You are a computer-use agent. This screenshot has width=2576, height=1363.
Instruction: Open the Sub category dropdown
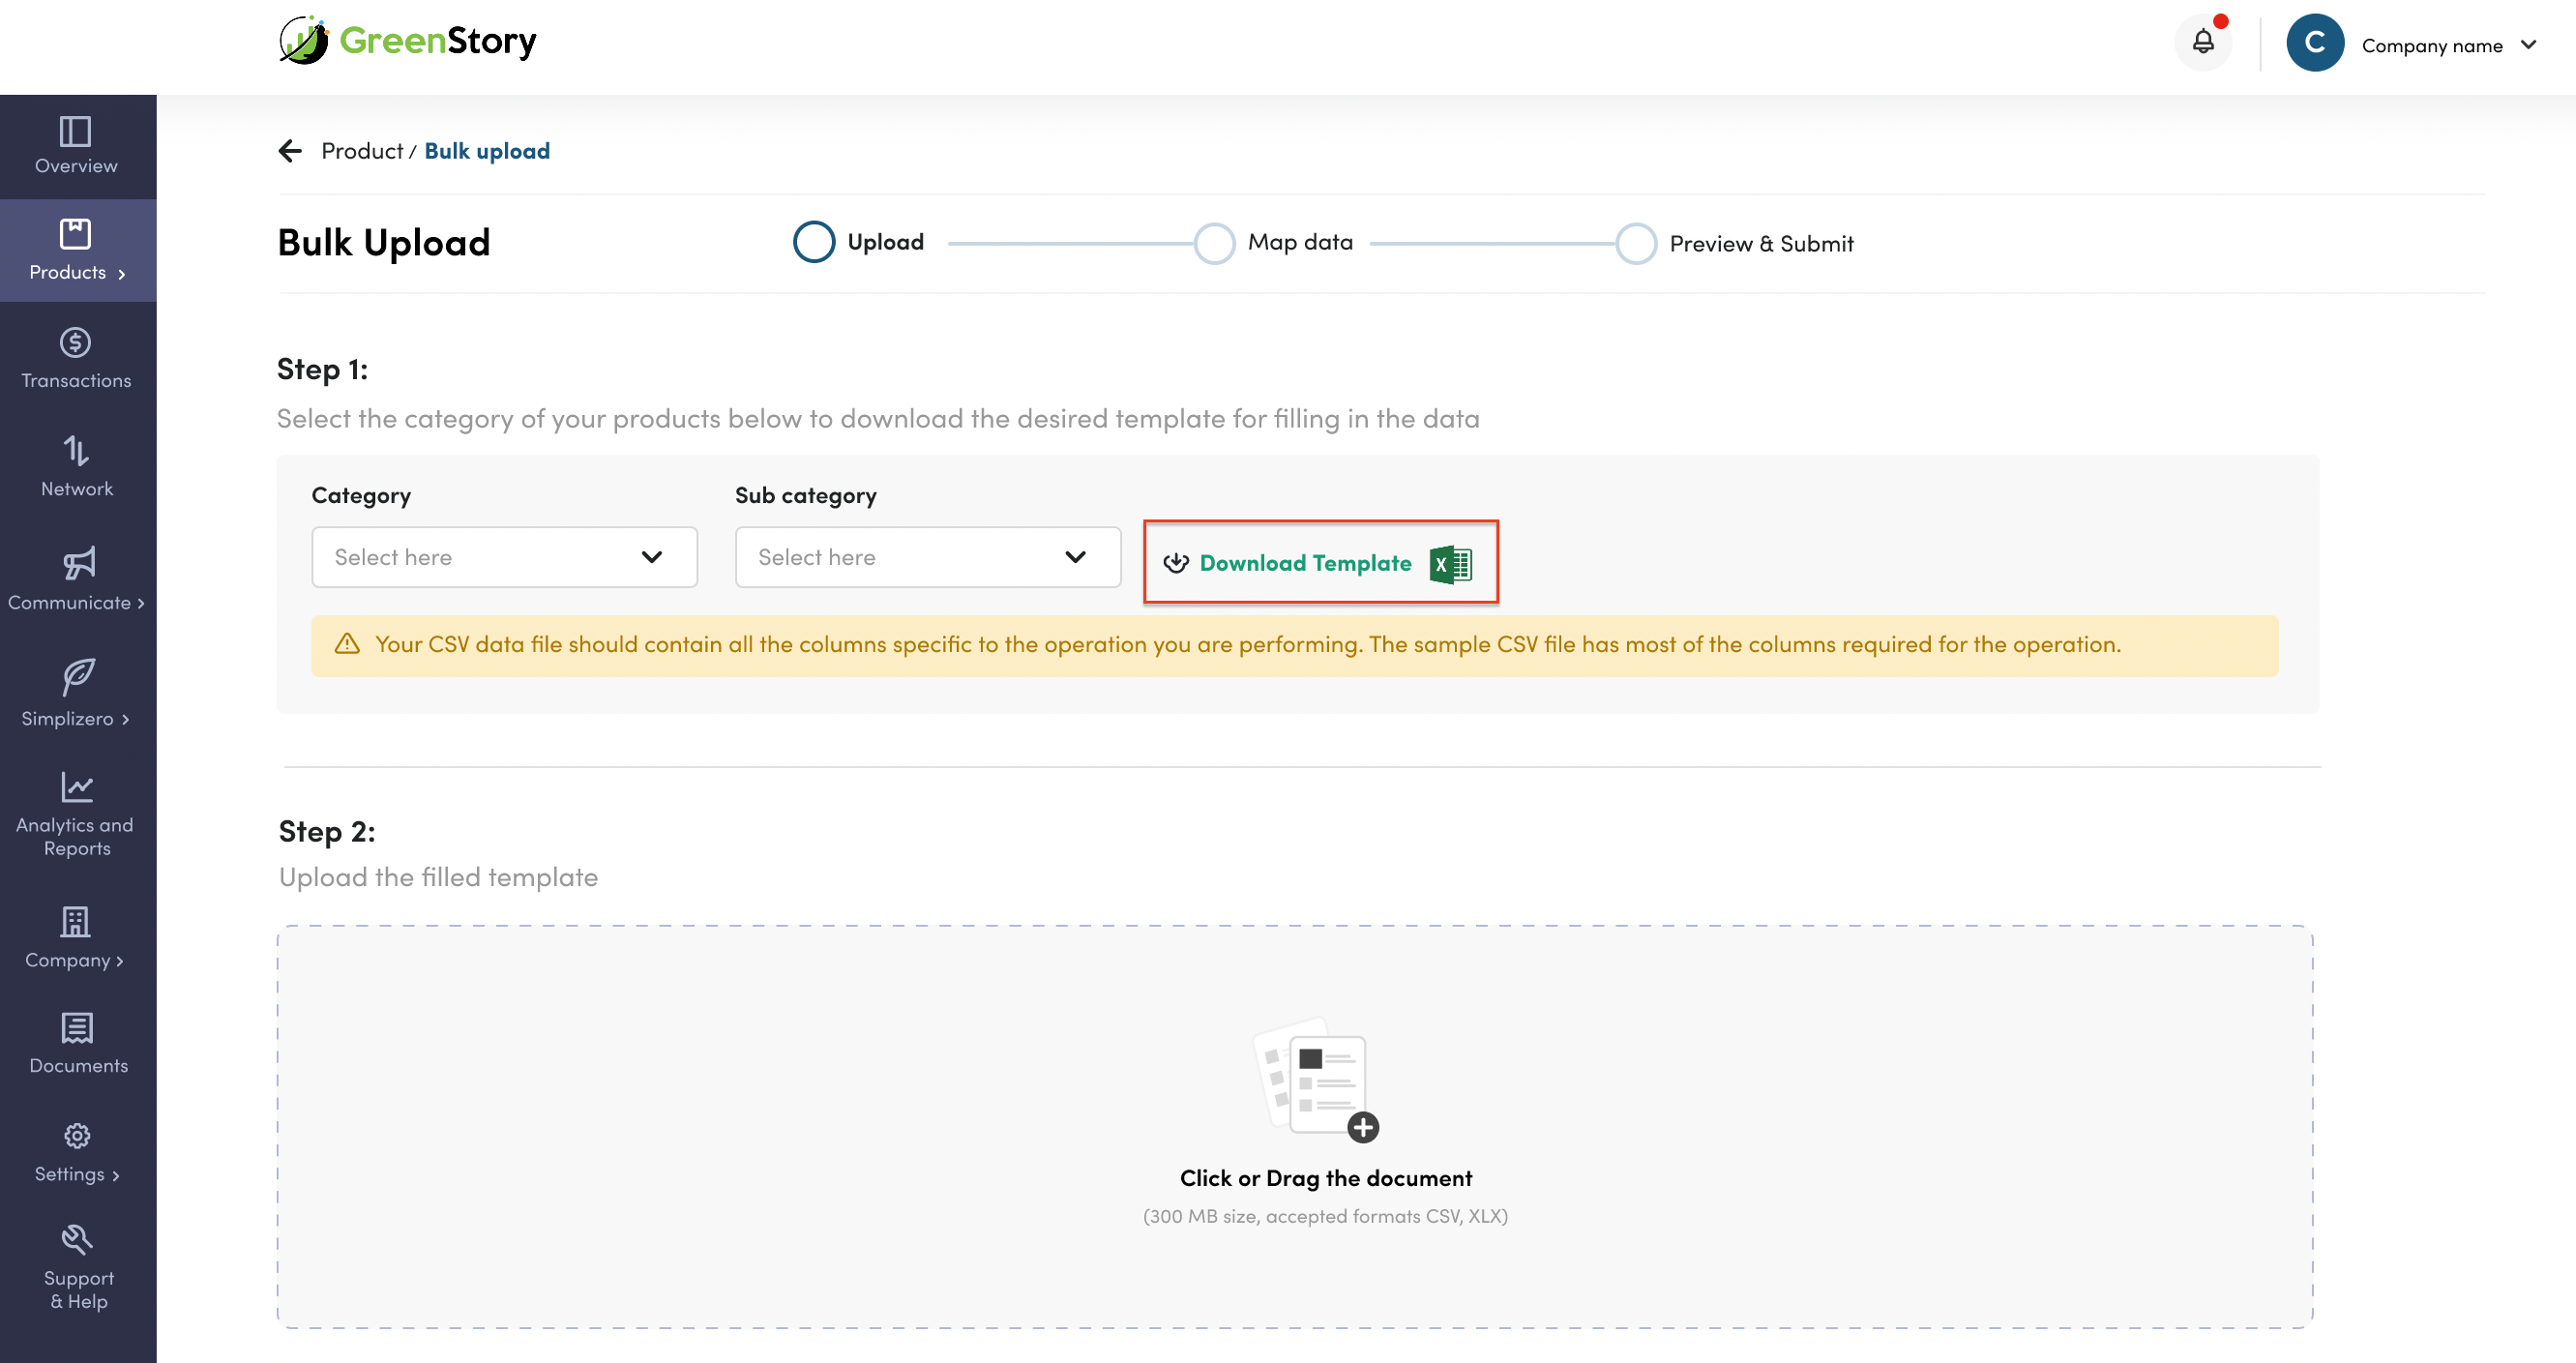tap(927, 557)
